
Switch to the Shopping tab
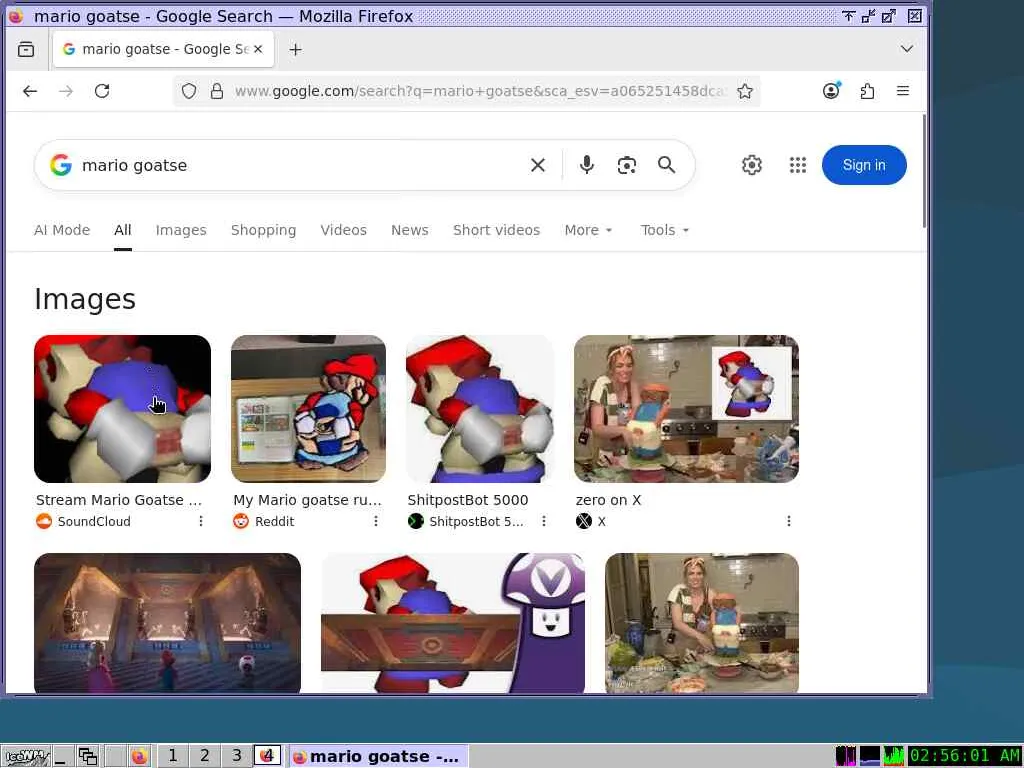pos(263,230)
